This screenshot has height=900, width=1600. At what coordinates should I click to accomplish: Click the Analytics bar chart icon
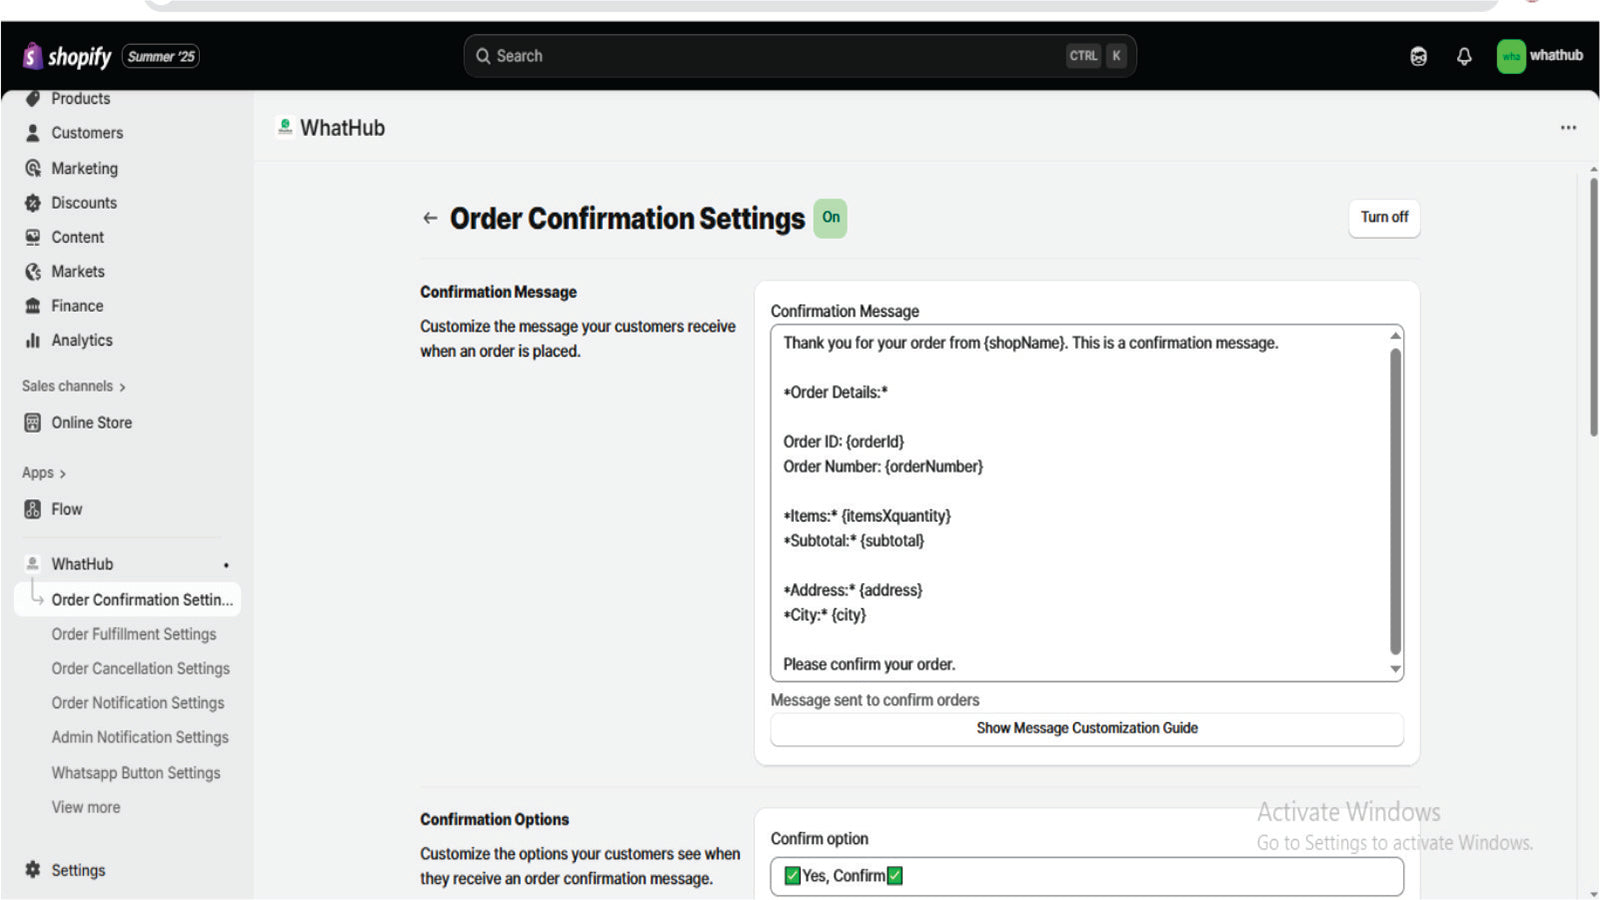click(33, 341)
